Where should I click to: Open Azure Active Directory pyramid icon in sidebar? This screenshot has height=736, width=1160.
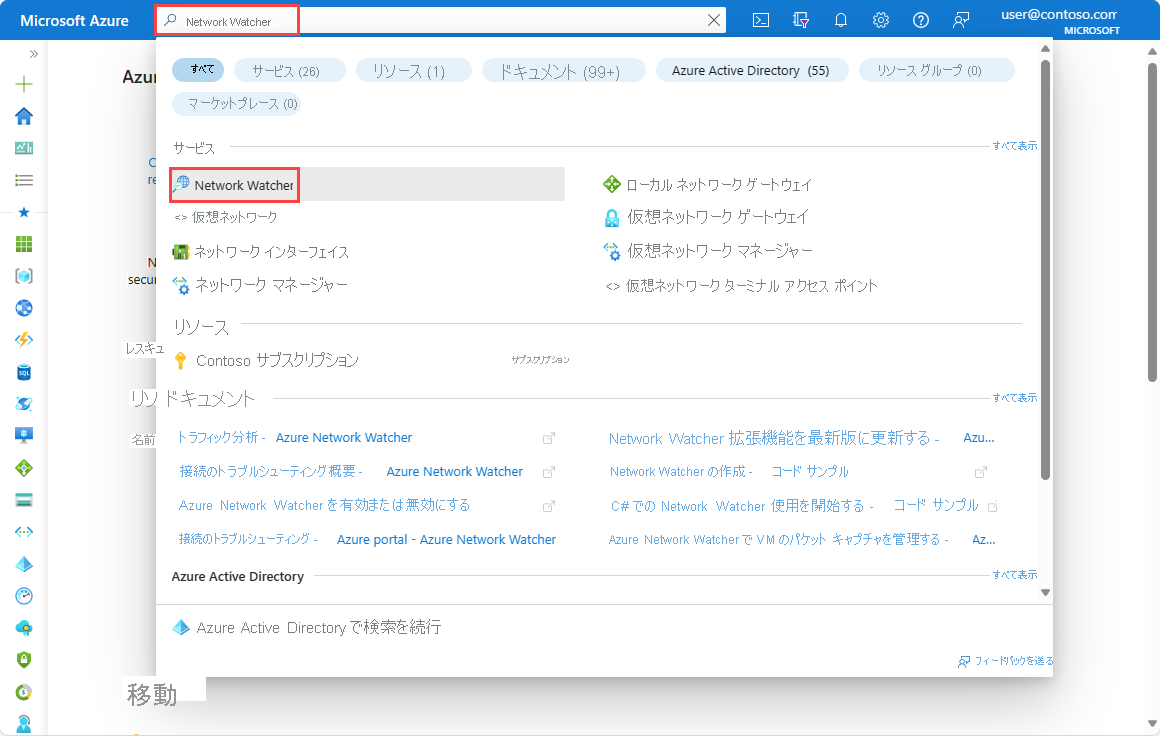pos(24,564)
